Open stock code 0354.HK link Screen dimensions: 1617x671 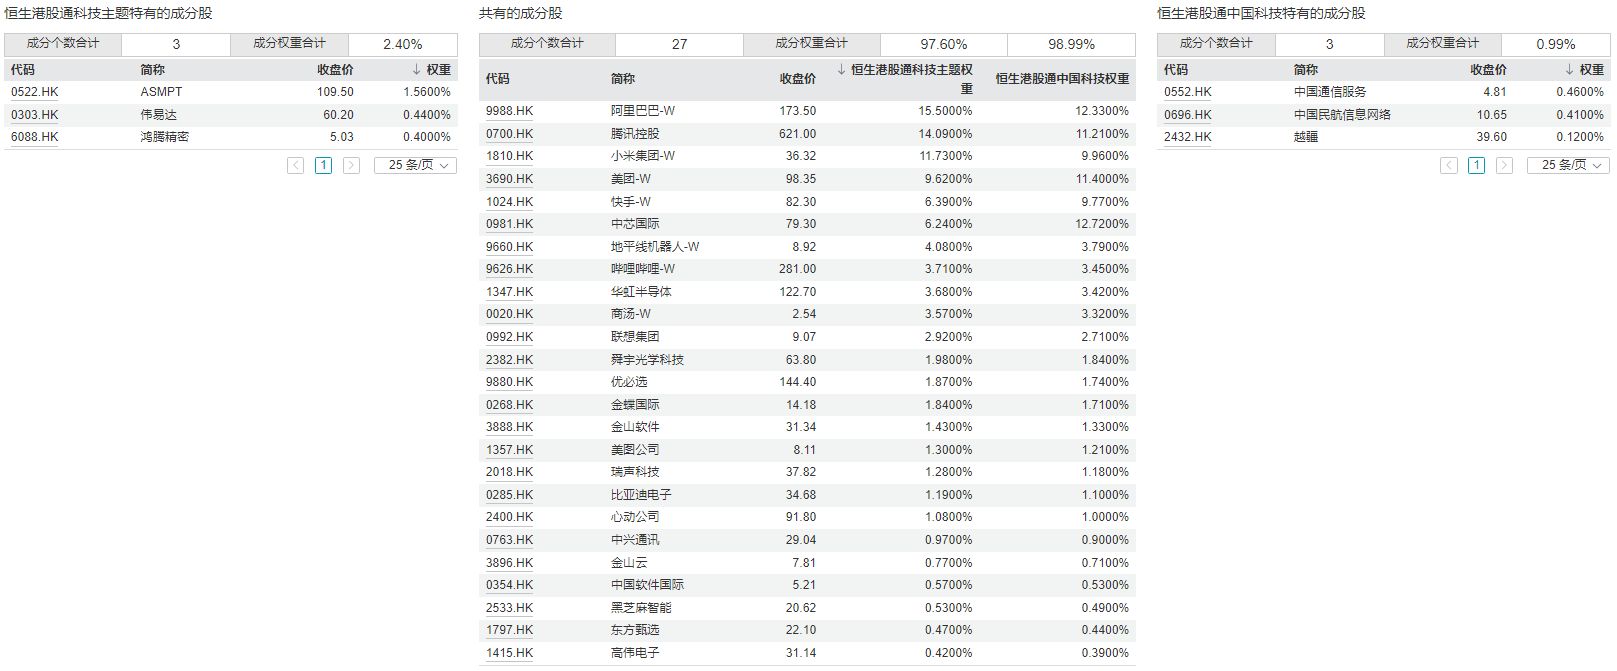510,585
